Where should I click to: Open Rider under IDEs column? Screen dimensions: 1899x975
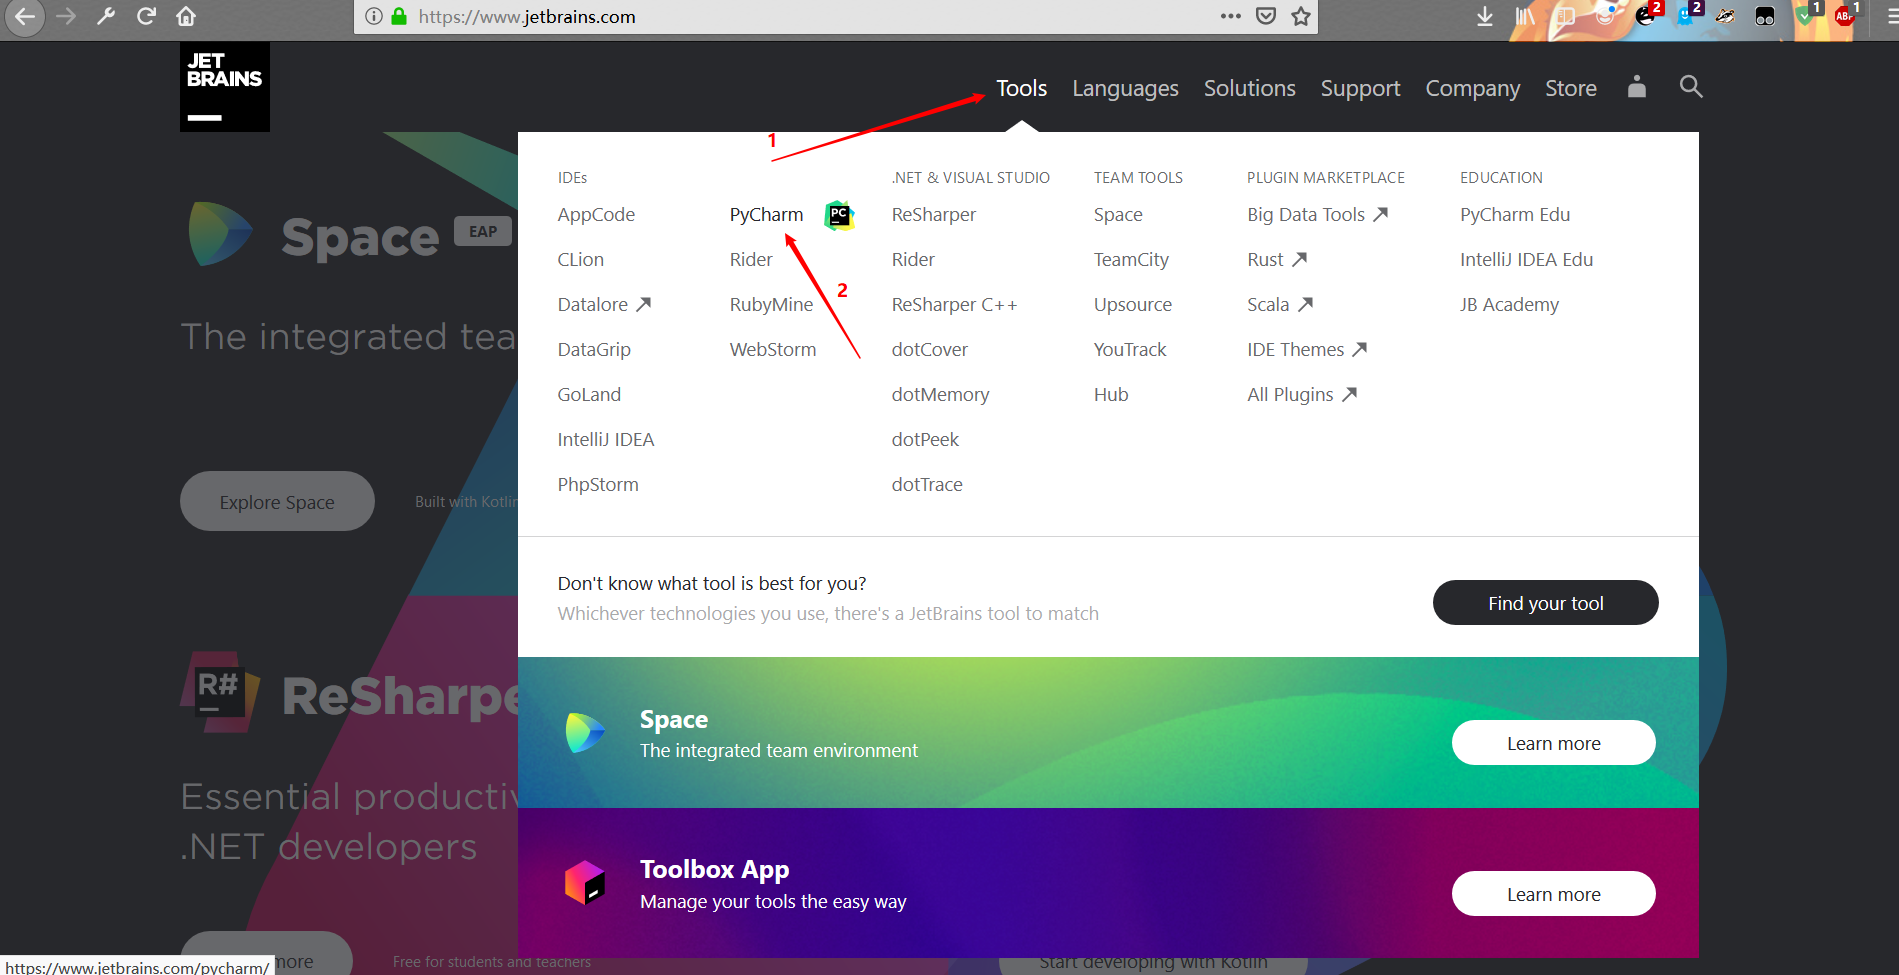750,259
